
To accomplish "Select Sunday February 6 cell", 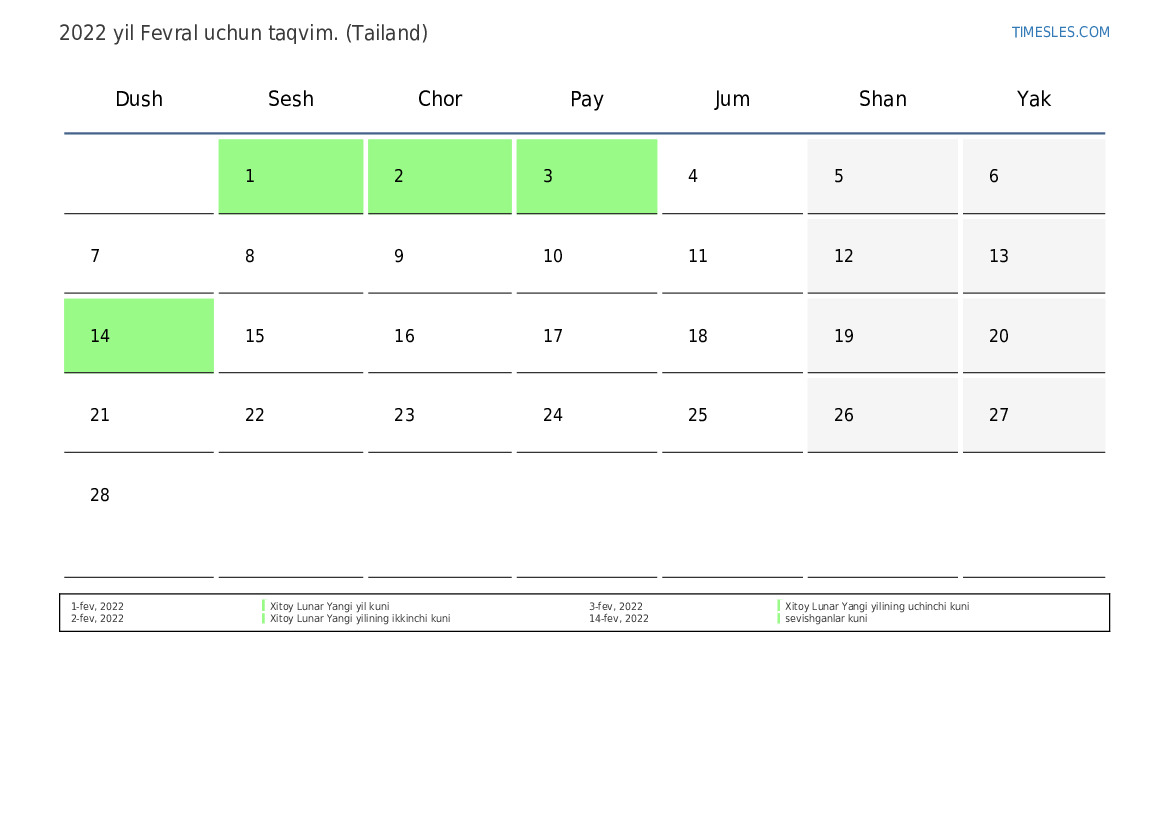I will (x=1033, y=176).
